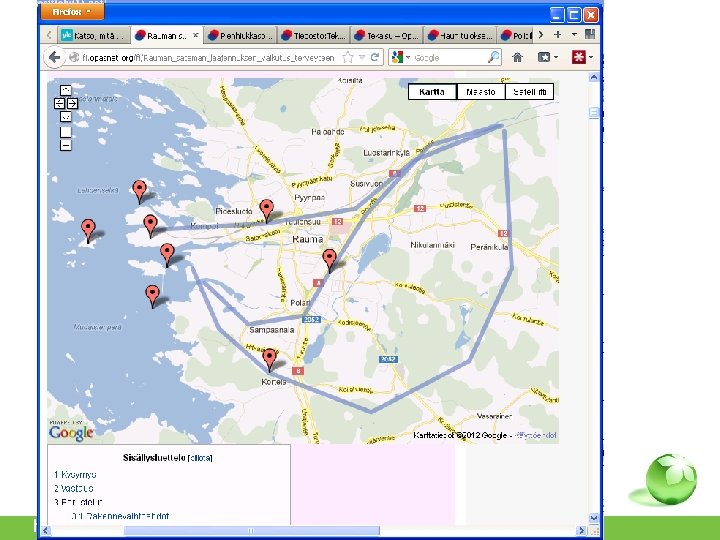Open the map terms of use link
Screen dimensions: 720x540
pos(536,435)
